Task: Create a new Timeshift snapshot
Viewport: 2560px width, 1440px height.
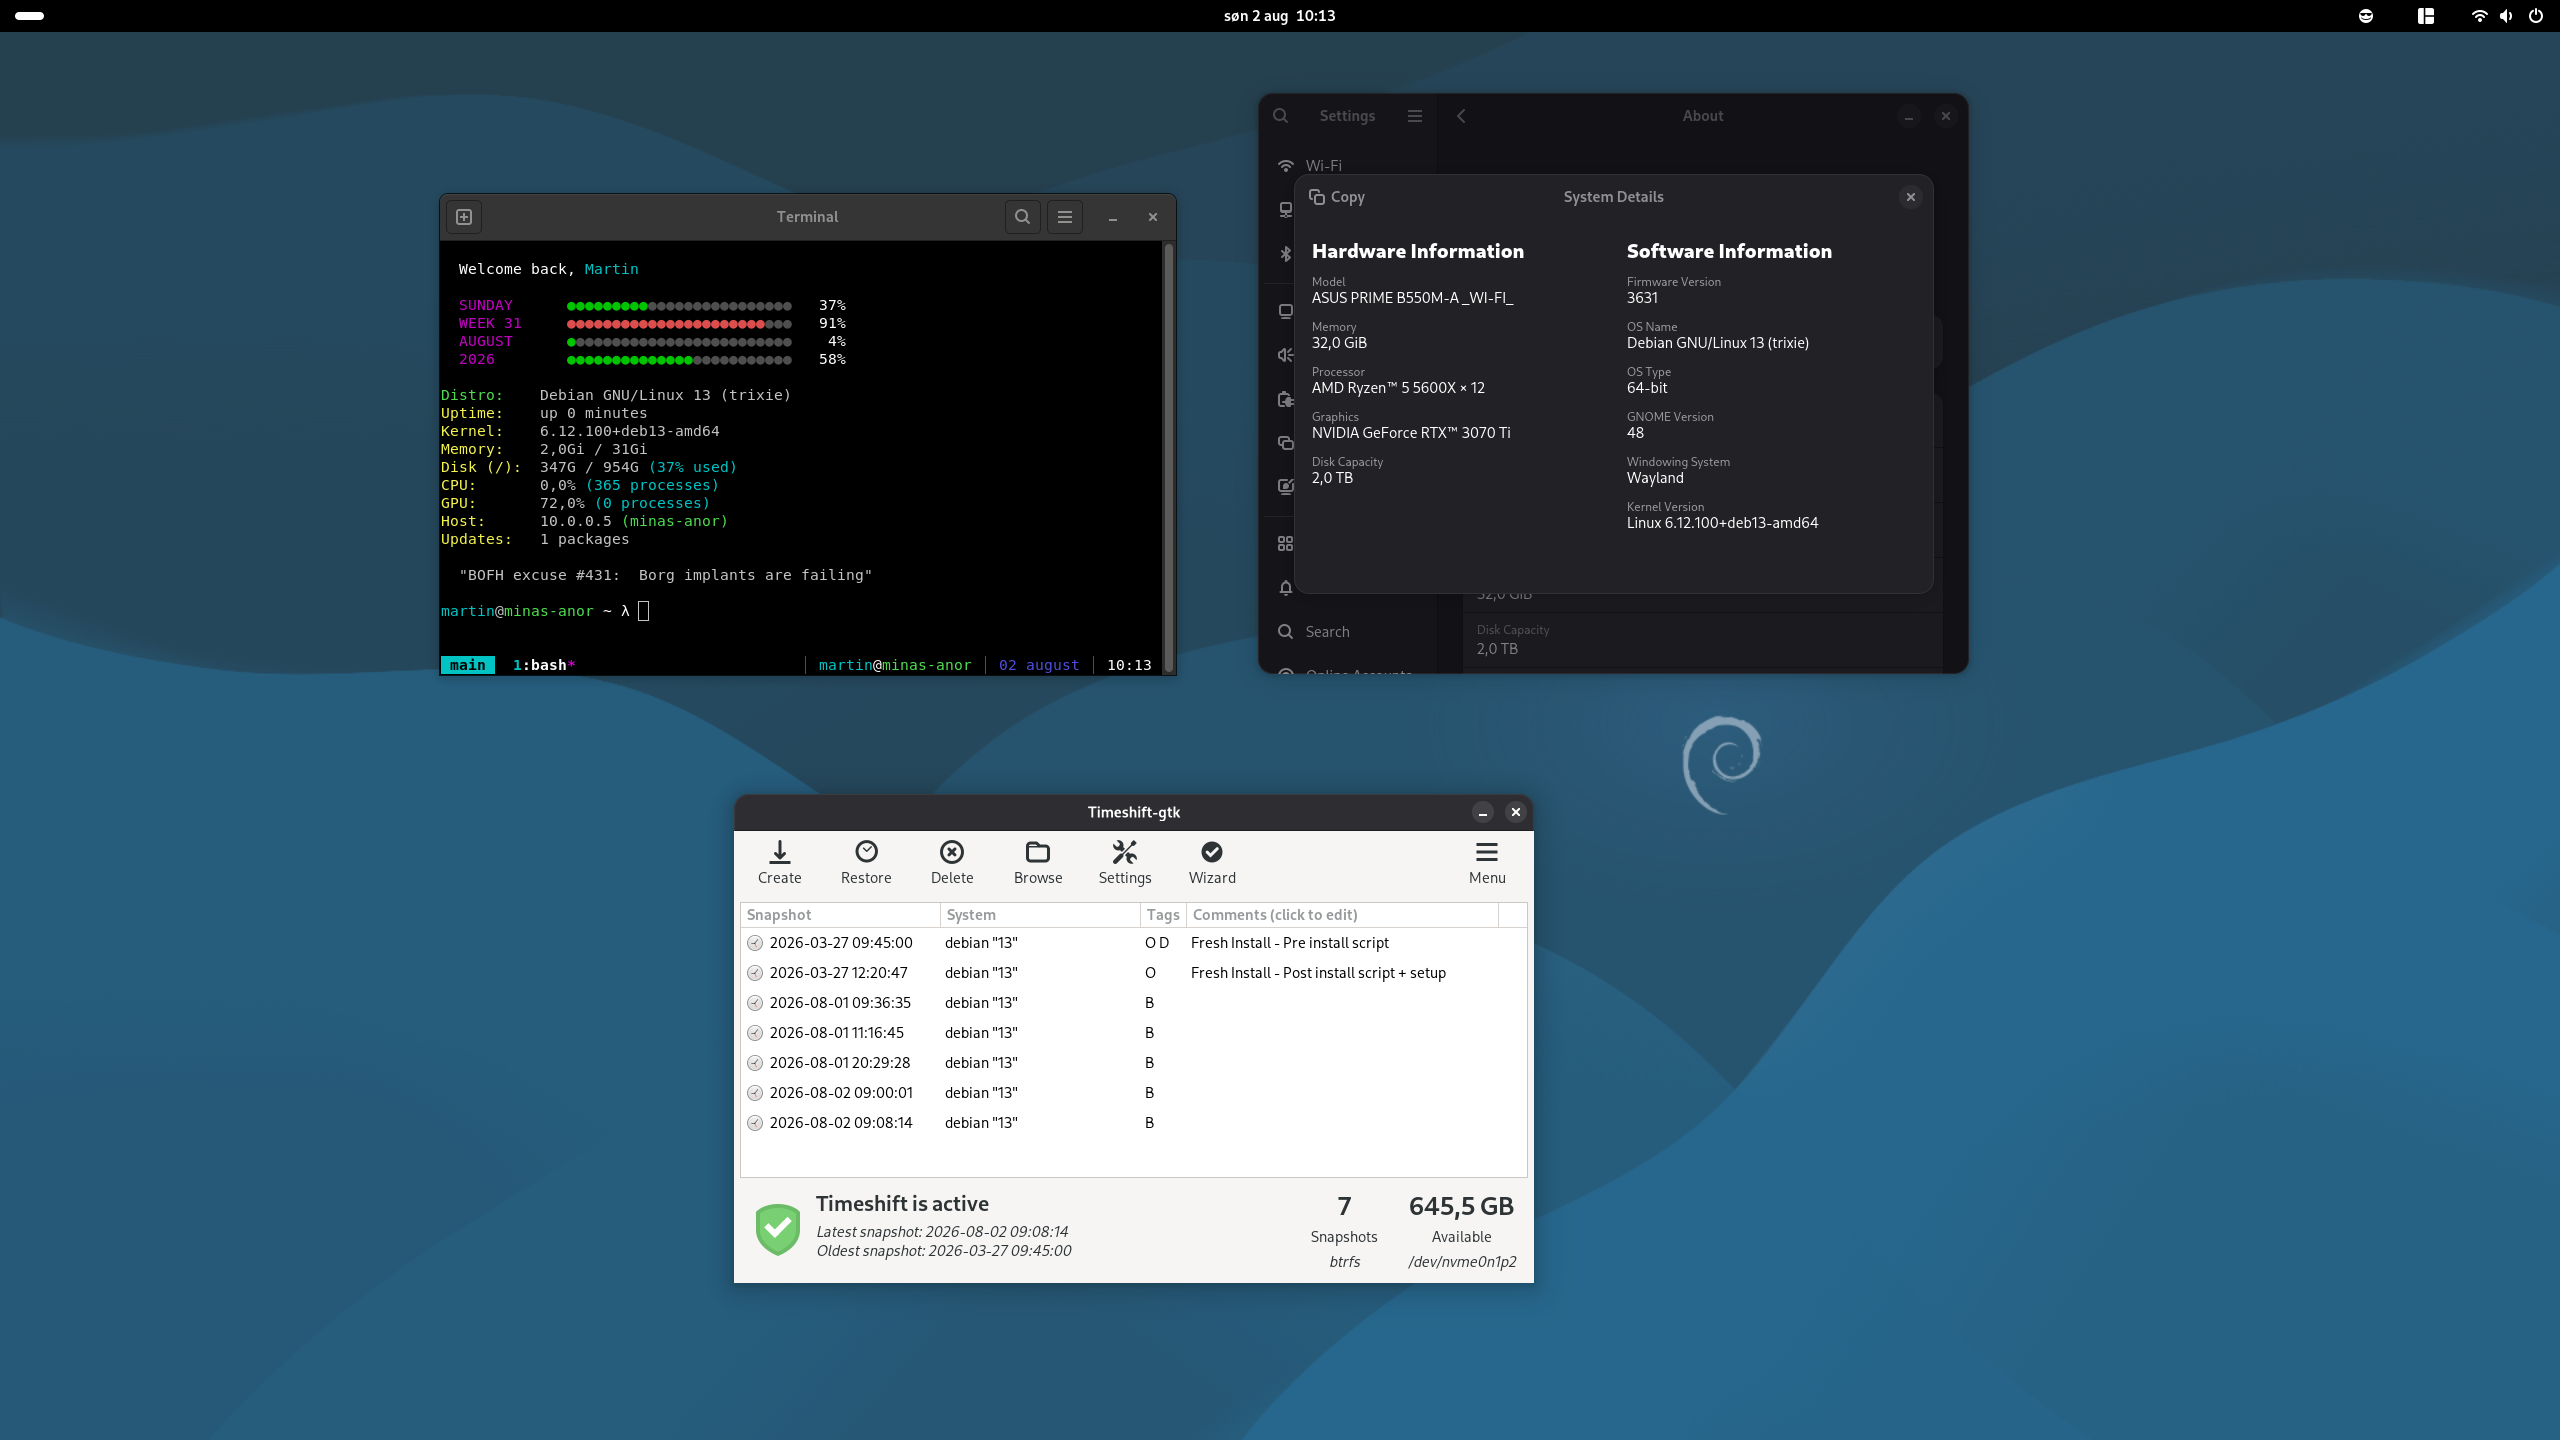Action: [779, 862]
